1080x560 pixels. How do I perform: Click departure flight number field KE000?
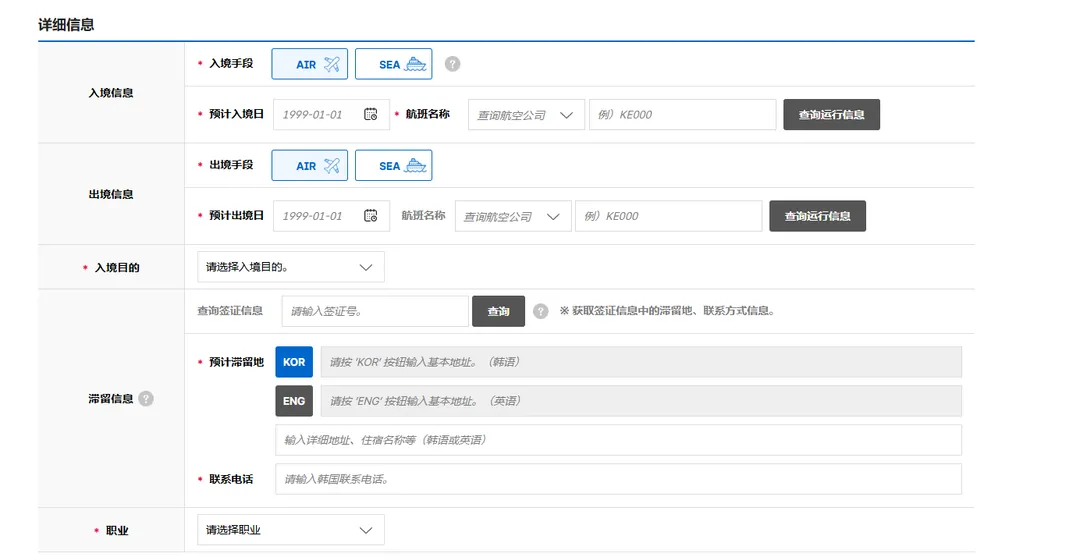[669, 216]
